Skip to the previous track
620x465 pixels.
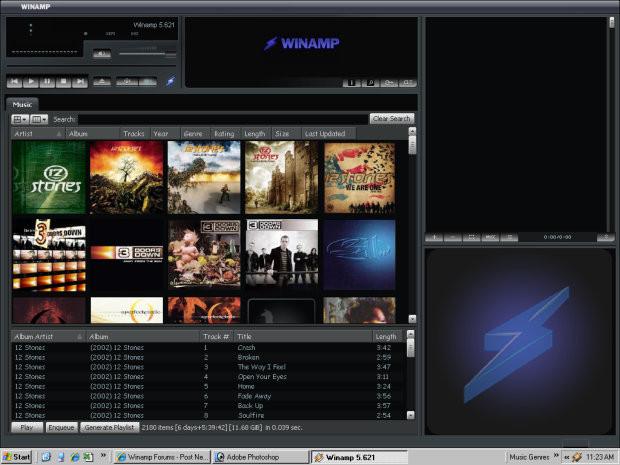coord(15,82)
